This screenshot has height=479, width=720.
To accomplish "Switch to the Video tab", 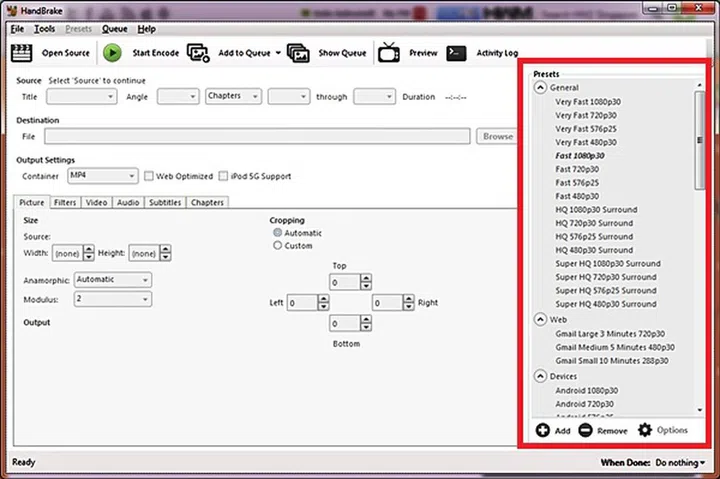I will (x=96, y=203).
